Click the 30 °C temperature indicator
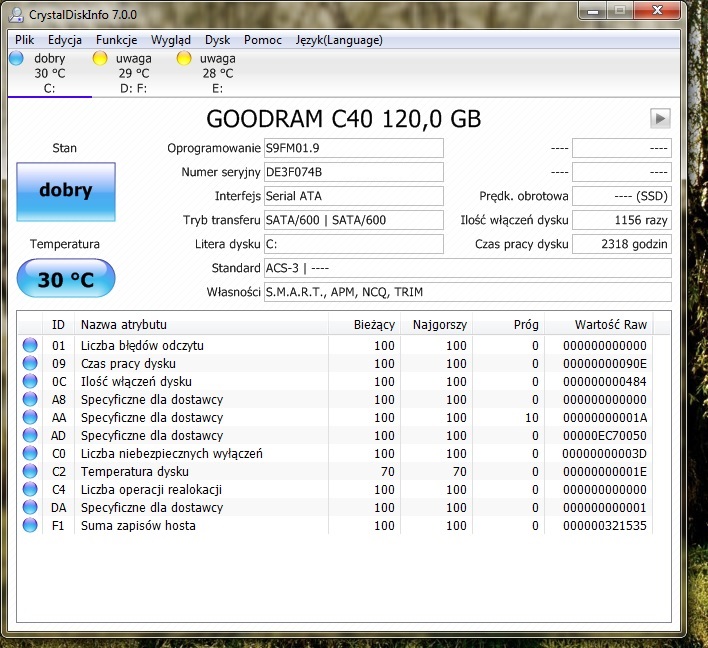The image size is (708, 648). [x=66, y=278]
